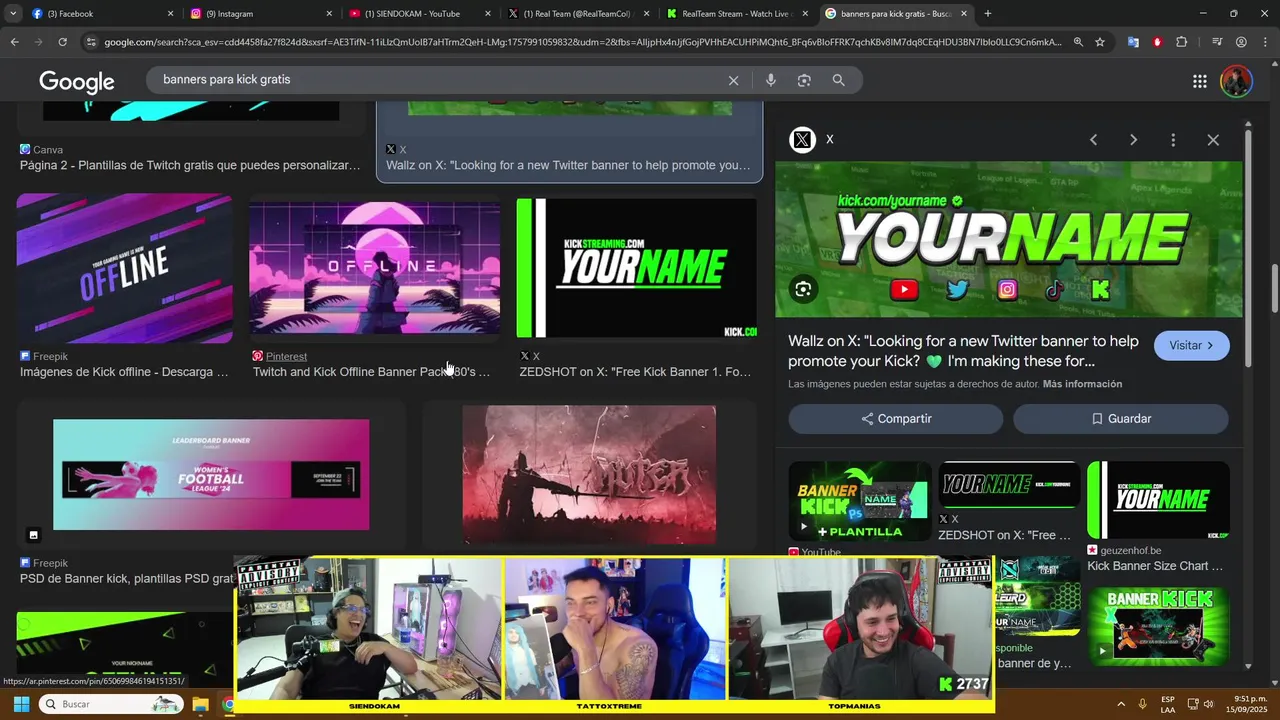
Task: Select the Banner Kick Plantilla related thumbnail
Action: pos(859,501)
